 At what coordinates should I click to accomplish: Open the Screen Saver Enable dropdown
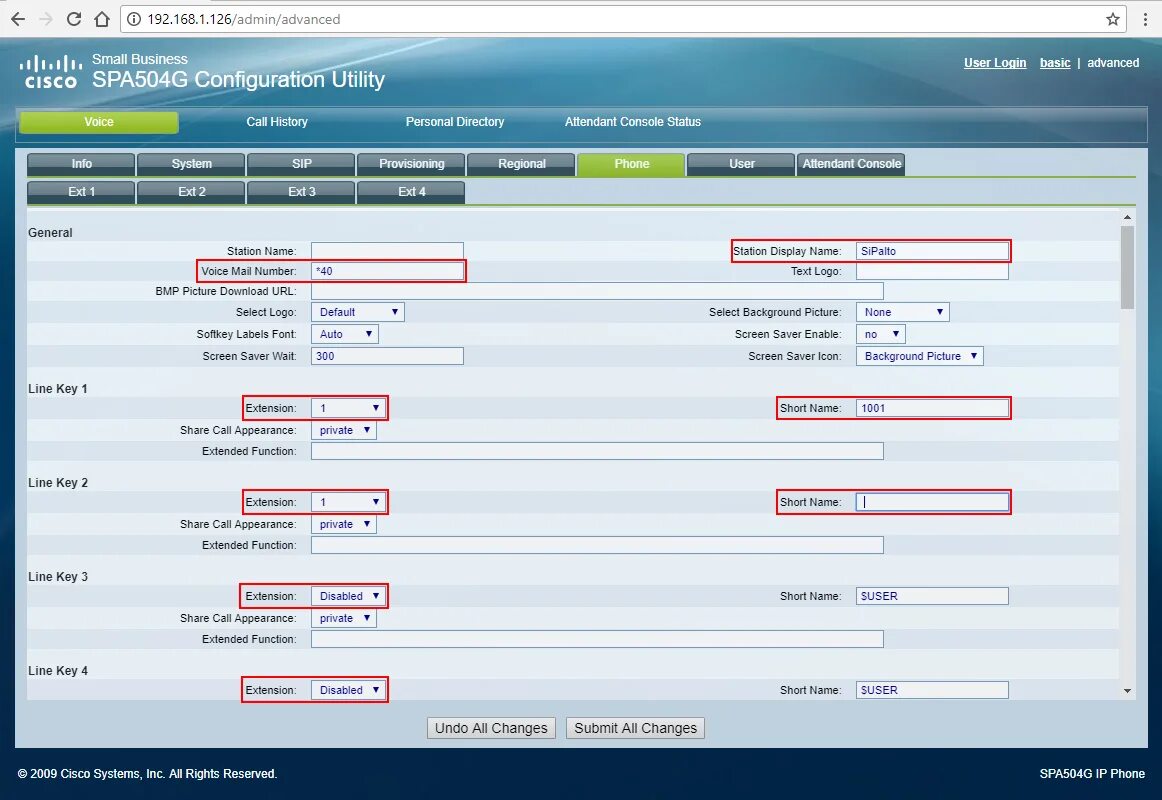coord(880,335)
